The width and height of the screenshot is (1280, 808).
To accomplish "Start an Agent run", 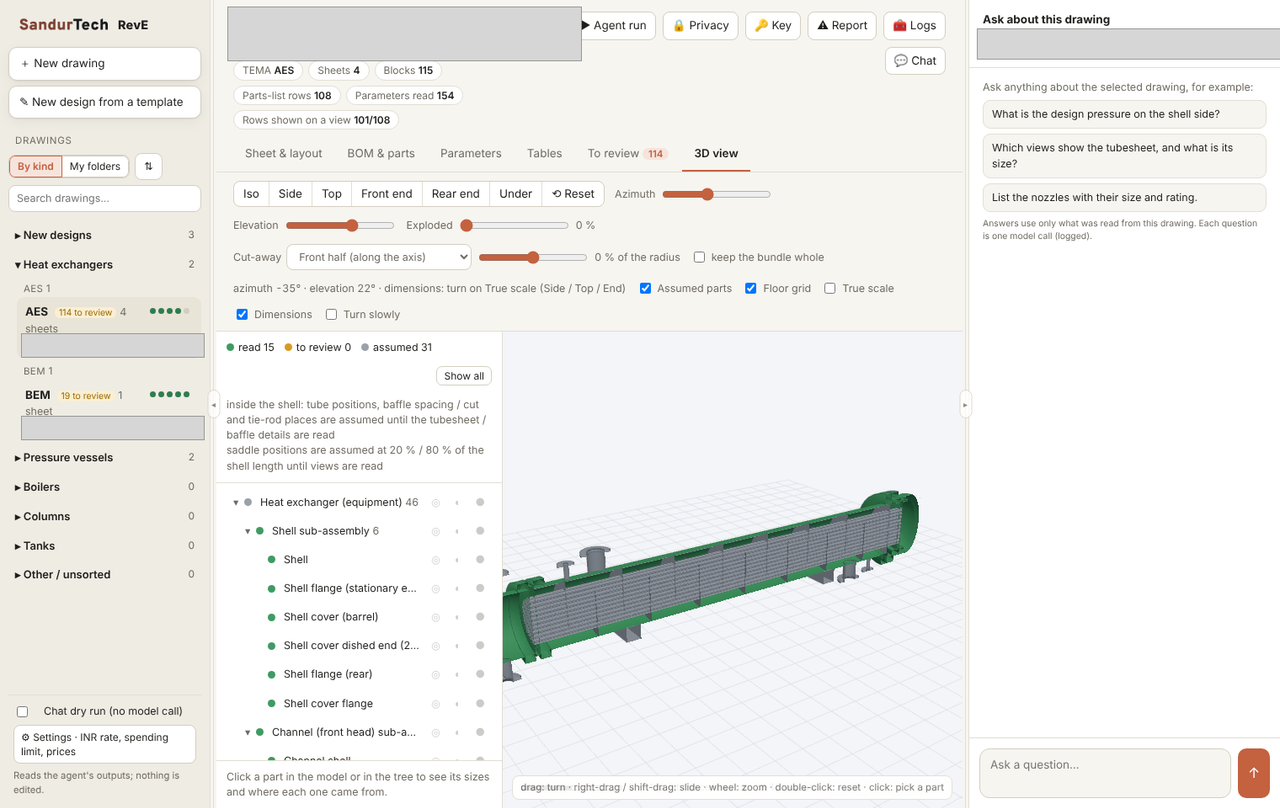I will (x=616, y=26).
